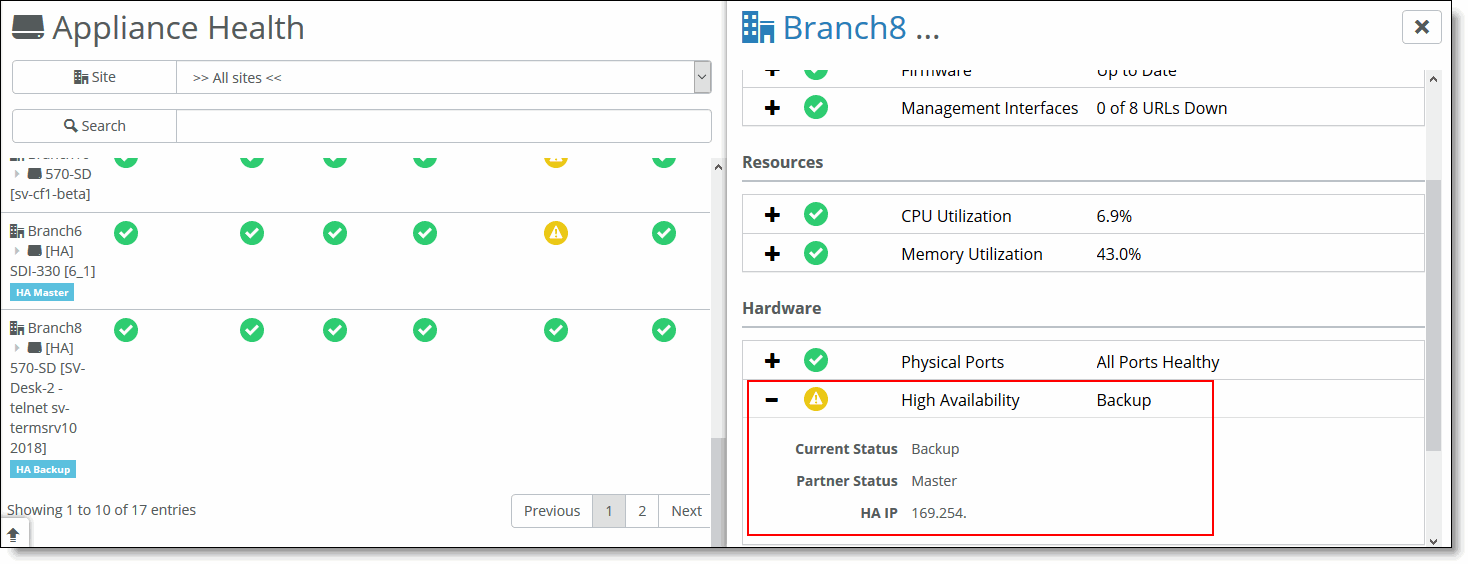Click the Branch6 yellow warning status icon
This screenshot has height=564, width=1468.
click(556, 233)
